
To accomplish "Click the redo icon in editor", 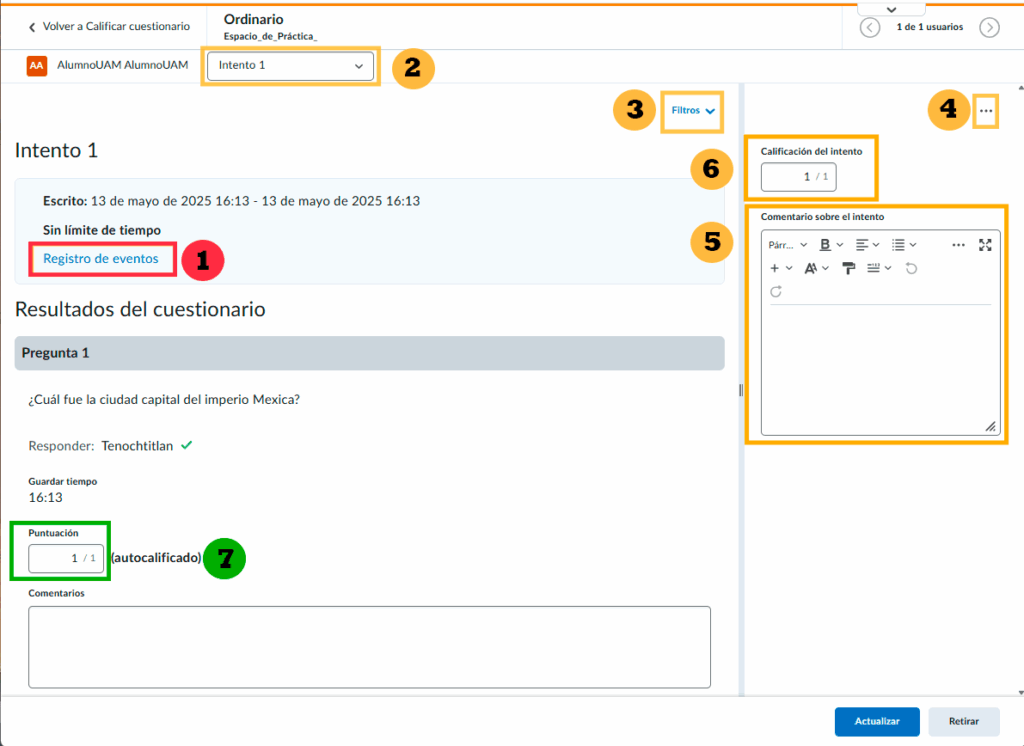I will coord(776,292).
